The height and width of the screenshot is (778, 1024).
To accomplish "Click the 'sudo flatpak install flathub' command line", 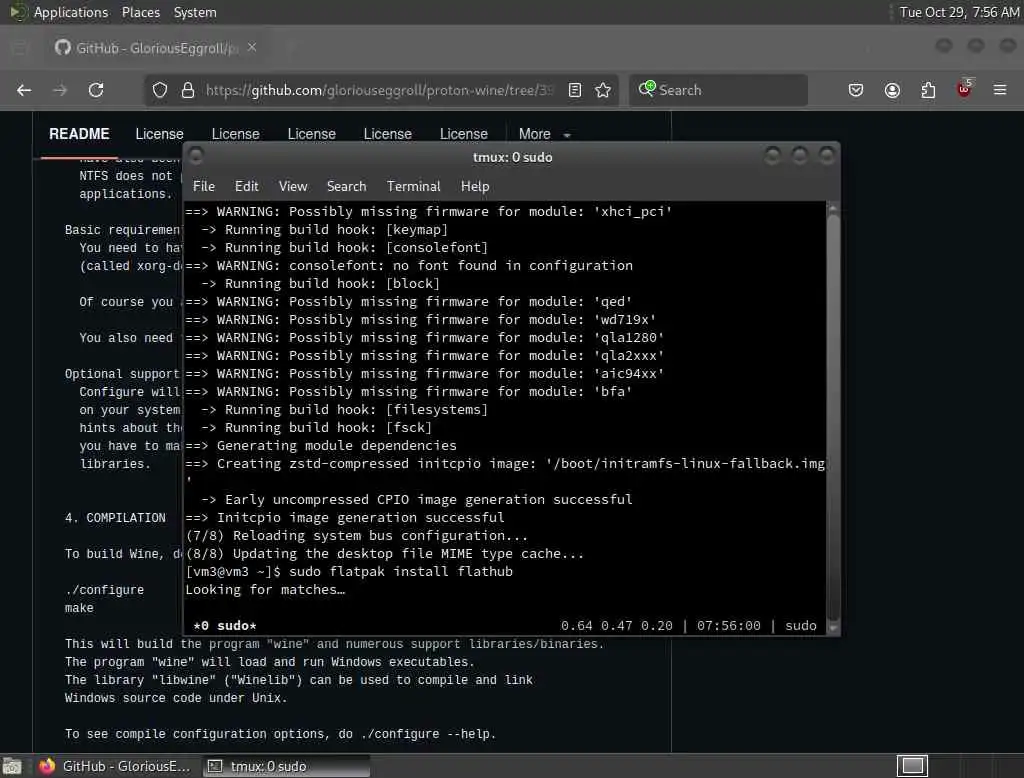I will point(401,572).
